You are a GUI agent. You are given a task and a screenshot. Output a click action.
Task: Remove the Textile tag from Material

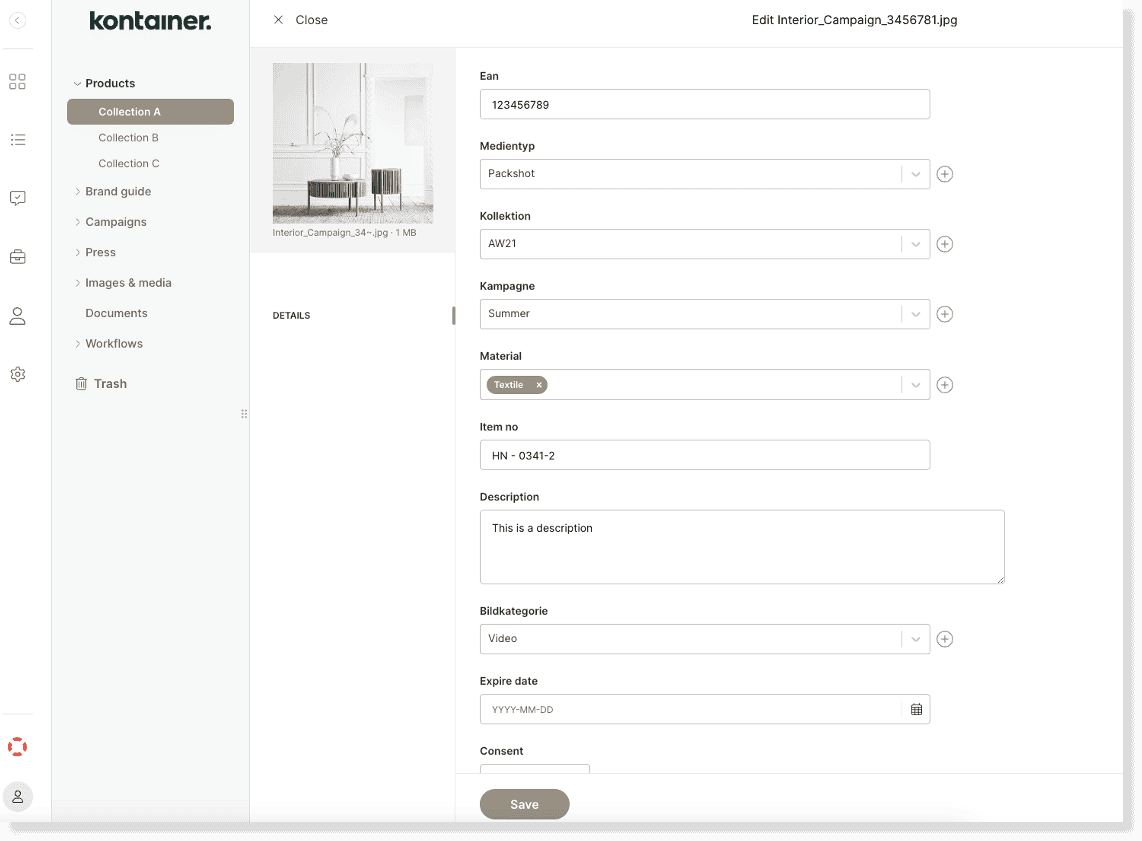538,384
